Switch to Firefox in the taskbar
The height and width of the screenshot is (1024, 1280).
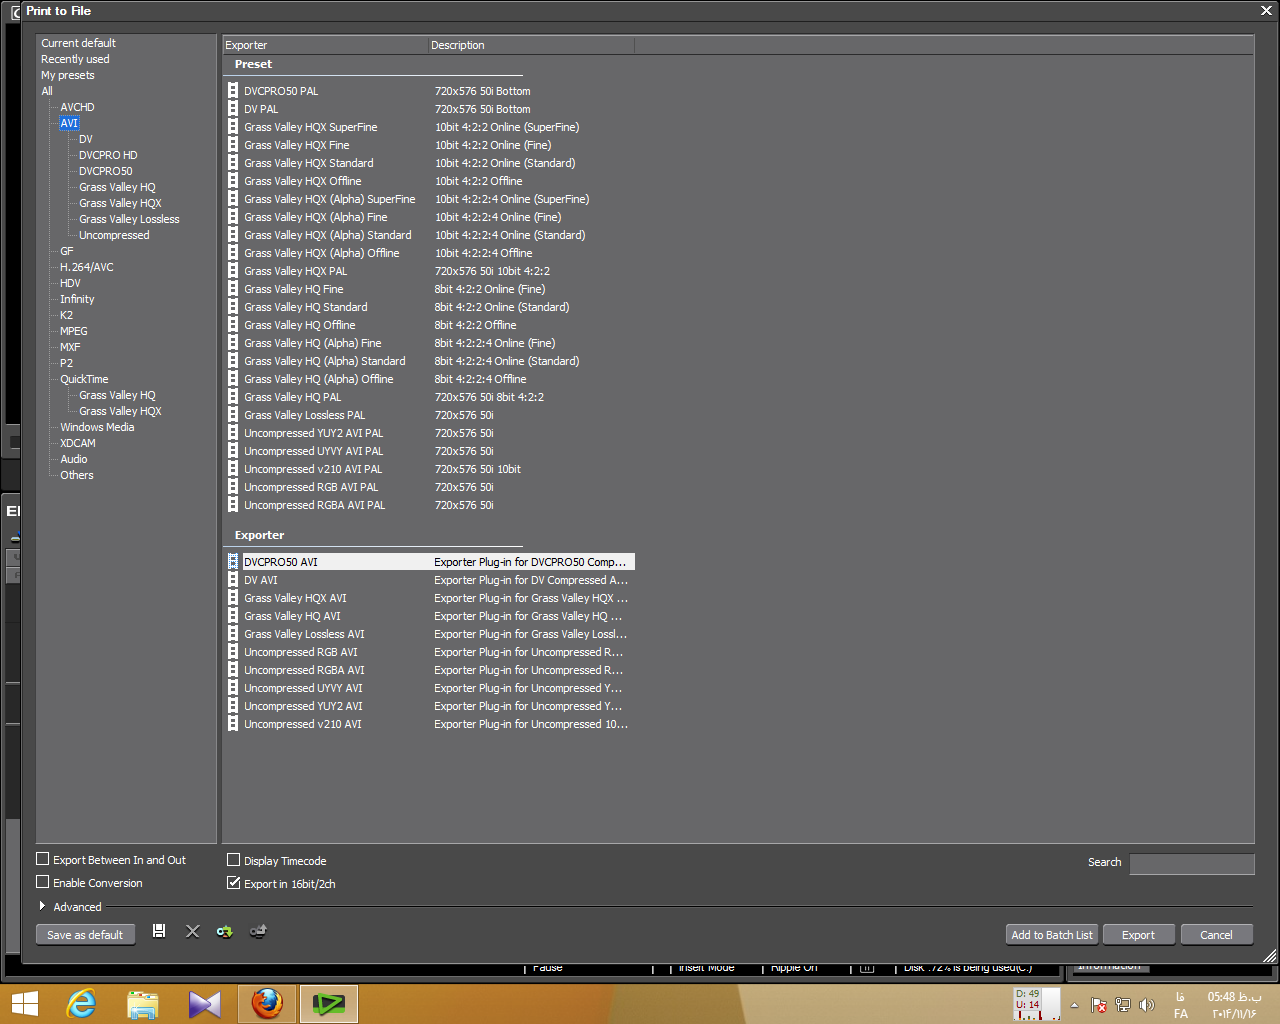coord(267,1003)
